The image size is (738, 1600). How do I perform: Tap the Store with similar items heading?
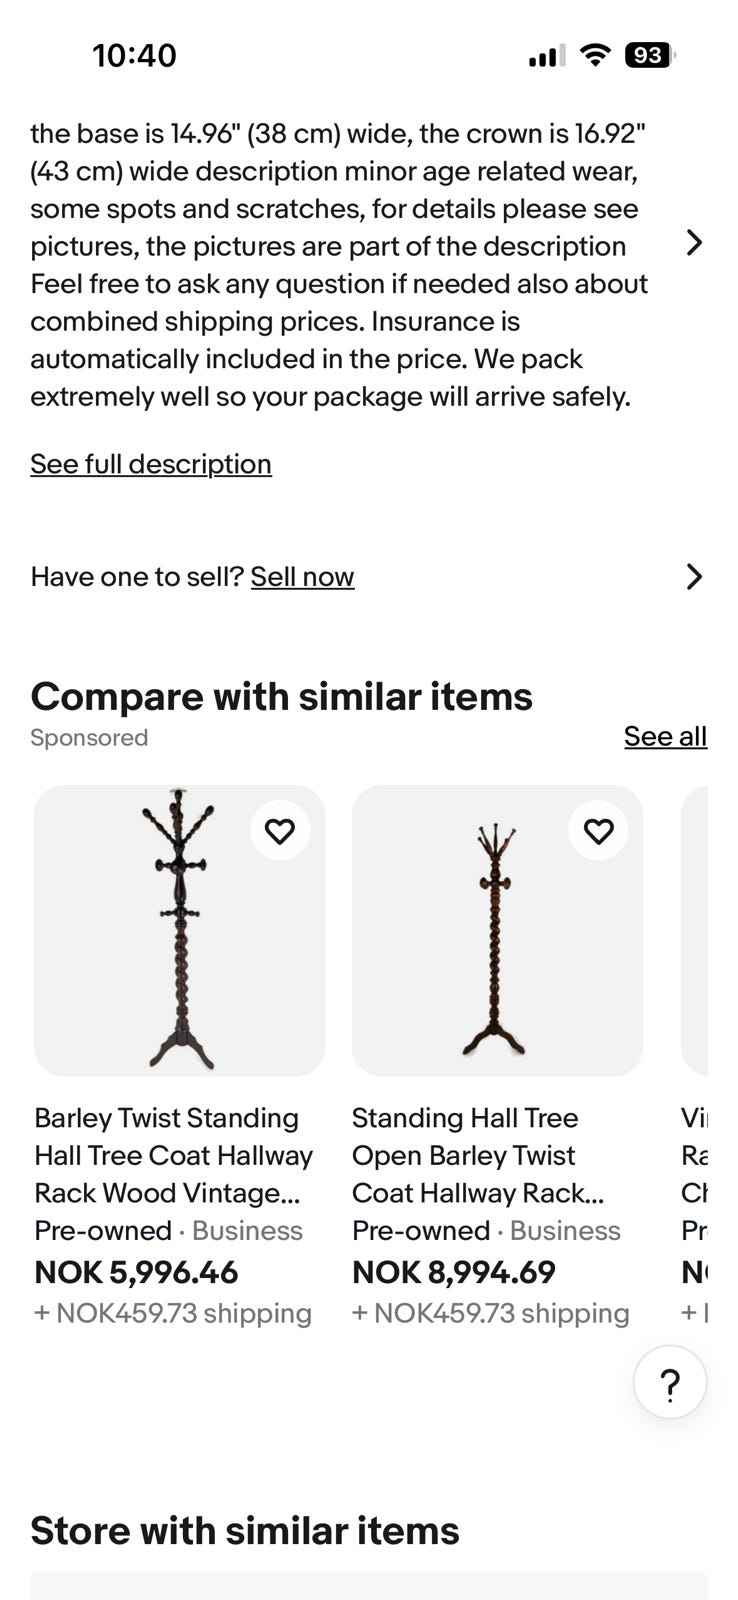coord(245,1531)
